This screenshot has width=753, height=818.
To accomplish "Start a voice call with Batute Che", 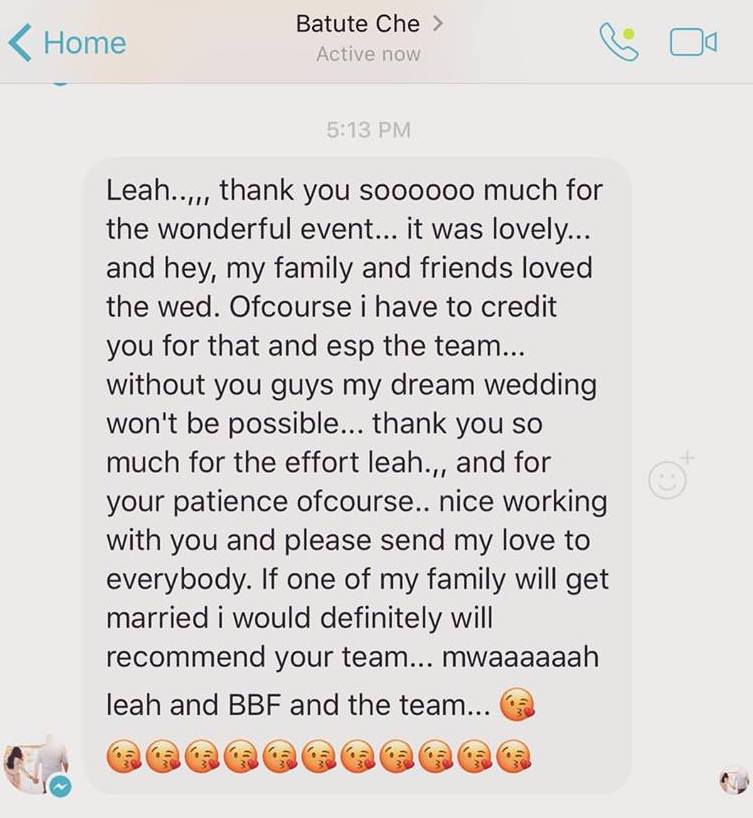I will pos(619,43).
